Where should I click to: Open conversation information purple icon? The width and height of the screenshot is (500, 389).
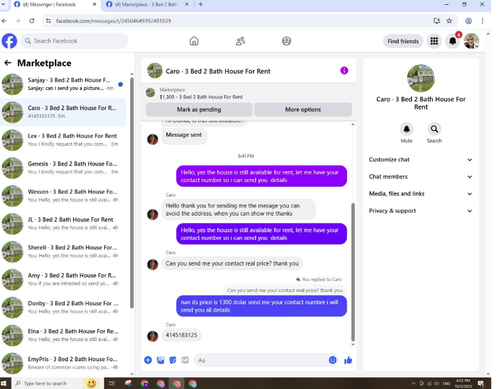tap(344, 71)
